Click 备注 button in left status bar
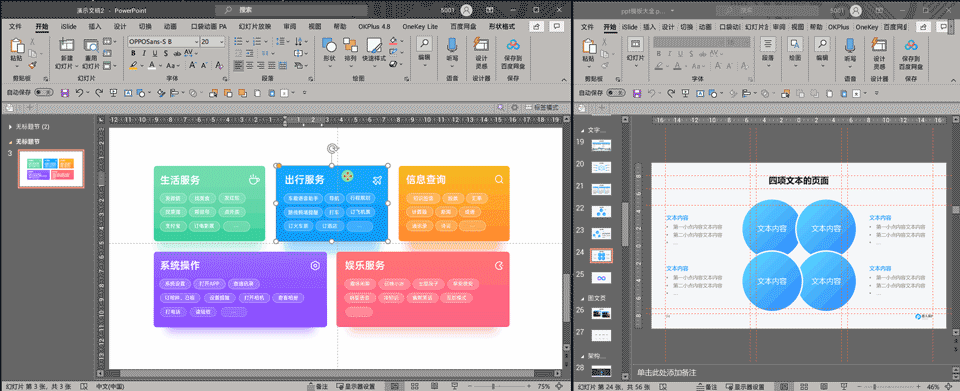The height and width of the screenshot is (391, 960). 318,386
